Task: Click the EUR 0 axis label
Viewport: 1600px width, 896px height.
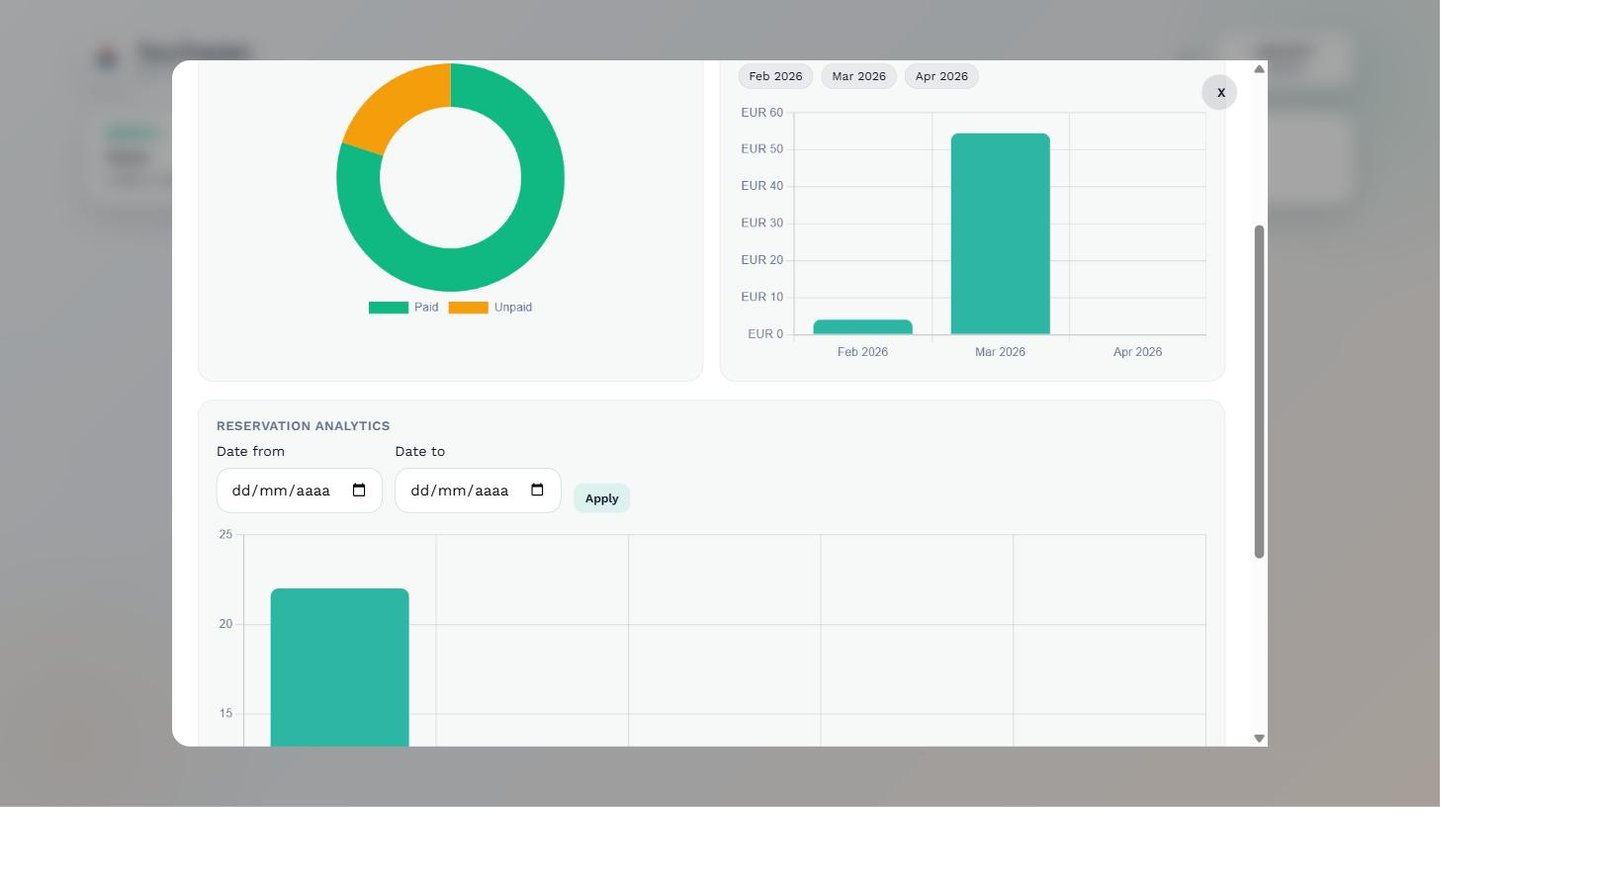Action: 765,334
